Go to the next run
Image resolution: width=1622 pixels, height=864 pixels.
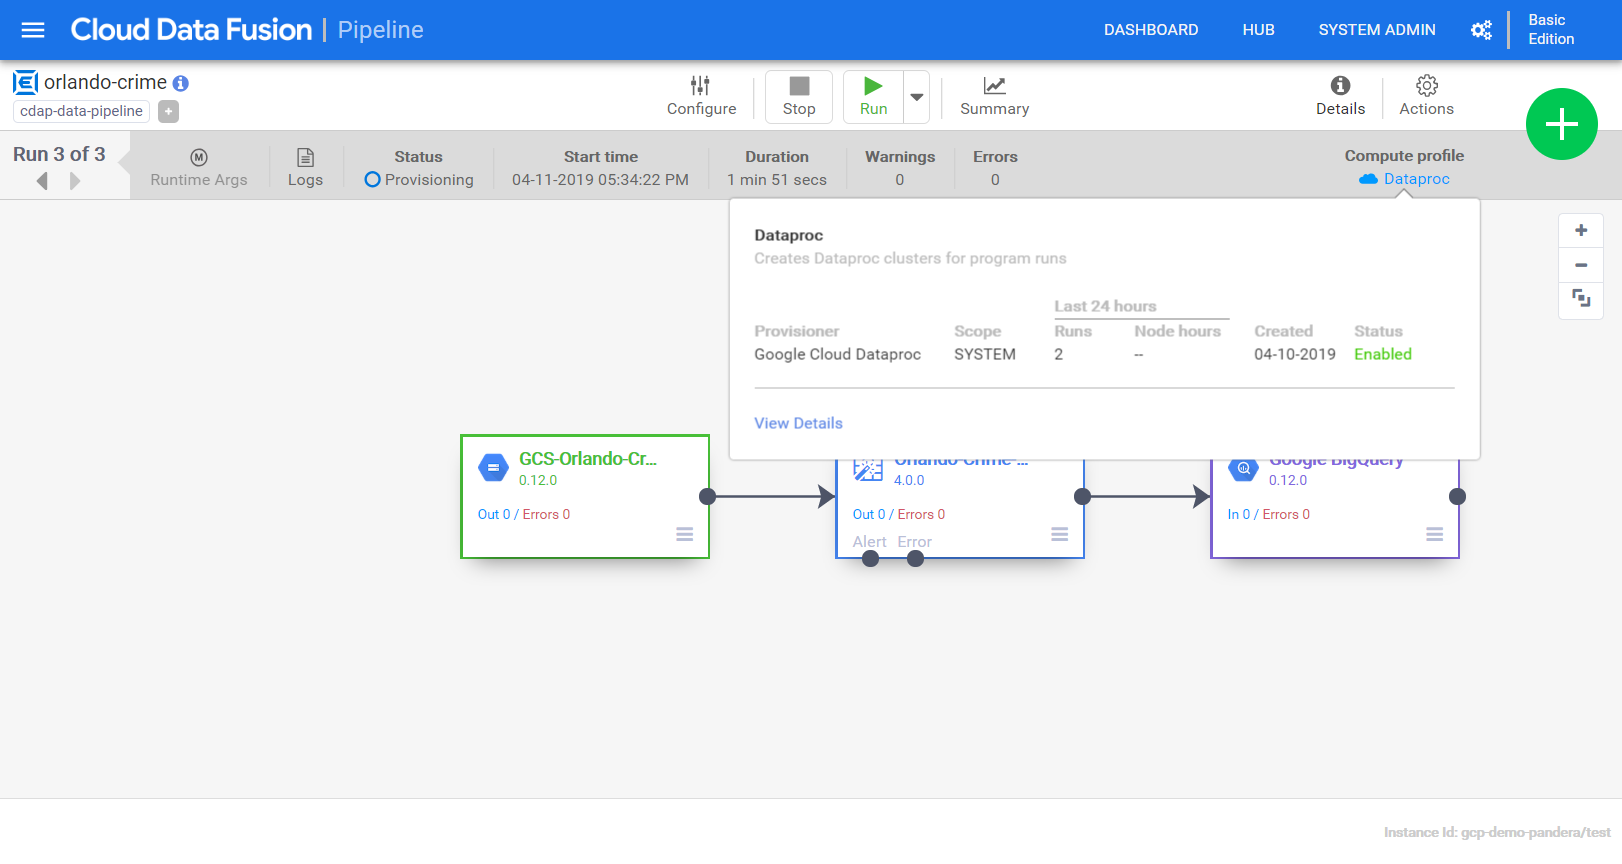(75, 181)
